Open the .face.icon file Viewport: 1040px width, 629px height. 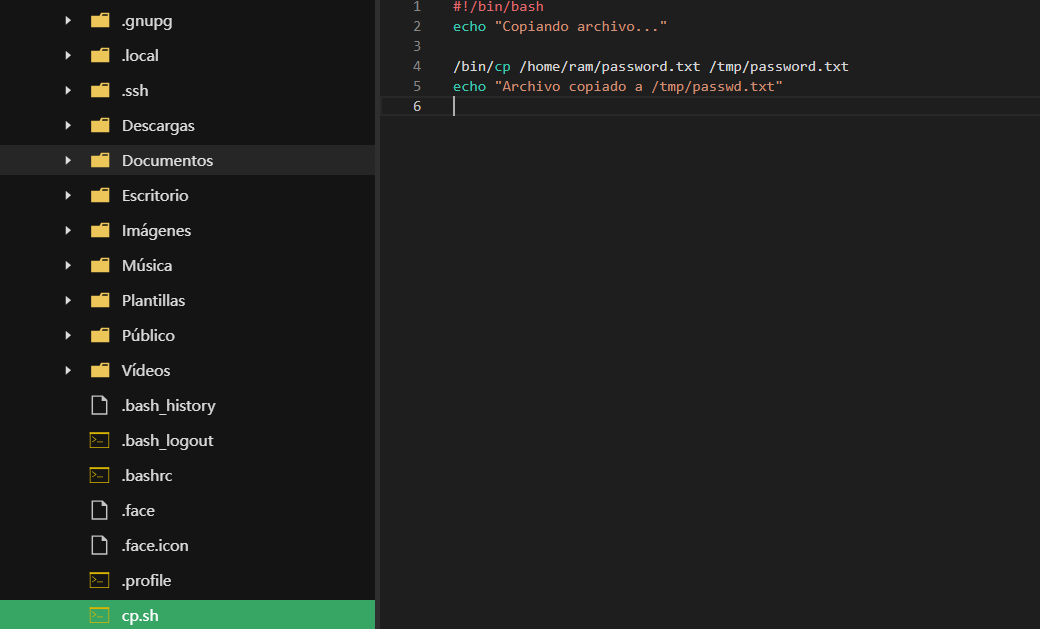pos(155,546)
